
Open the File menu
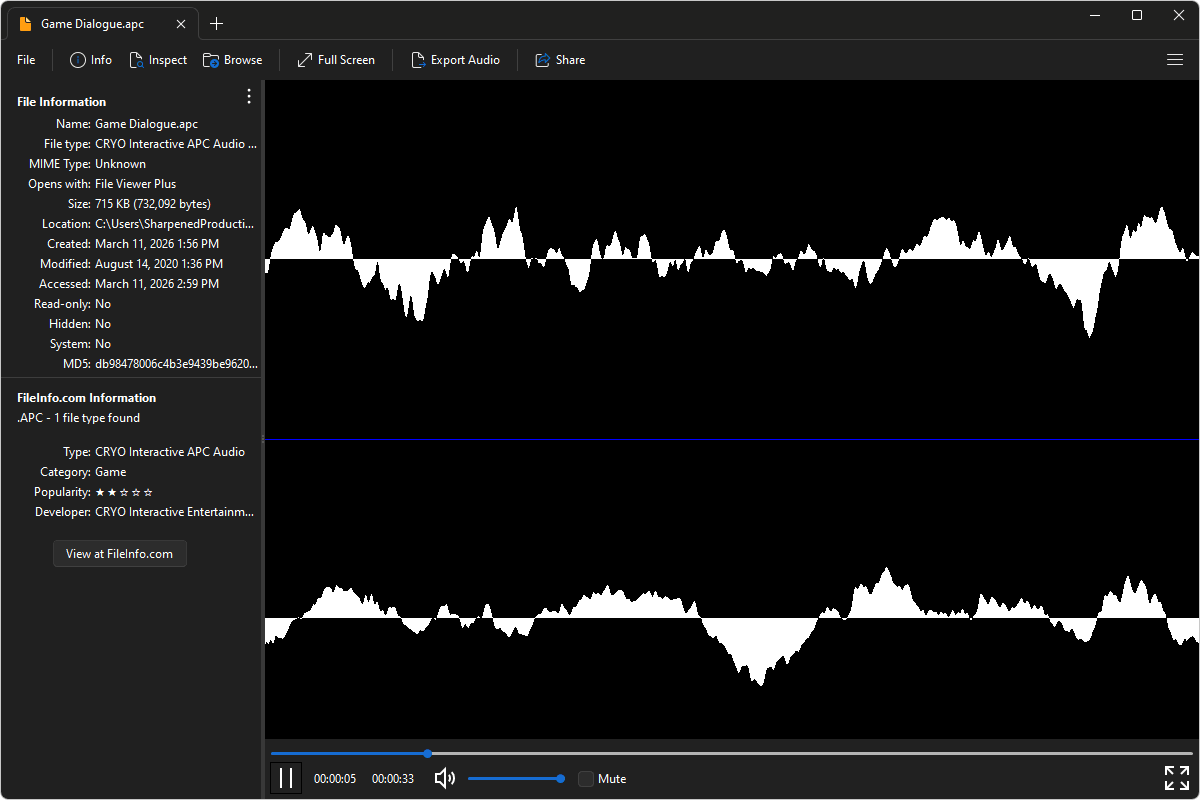coord(26,60)
